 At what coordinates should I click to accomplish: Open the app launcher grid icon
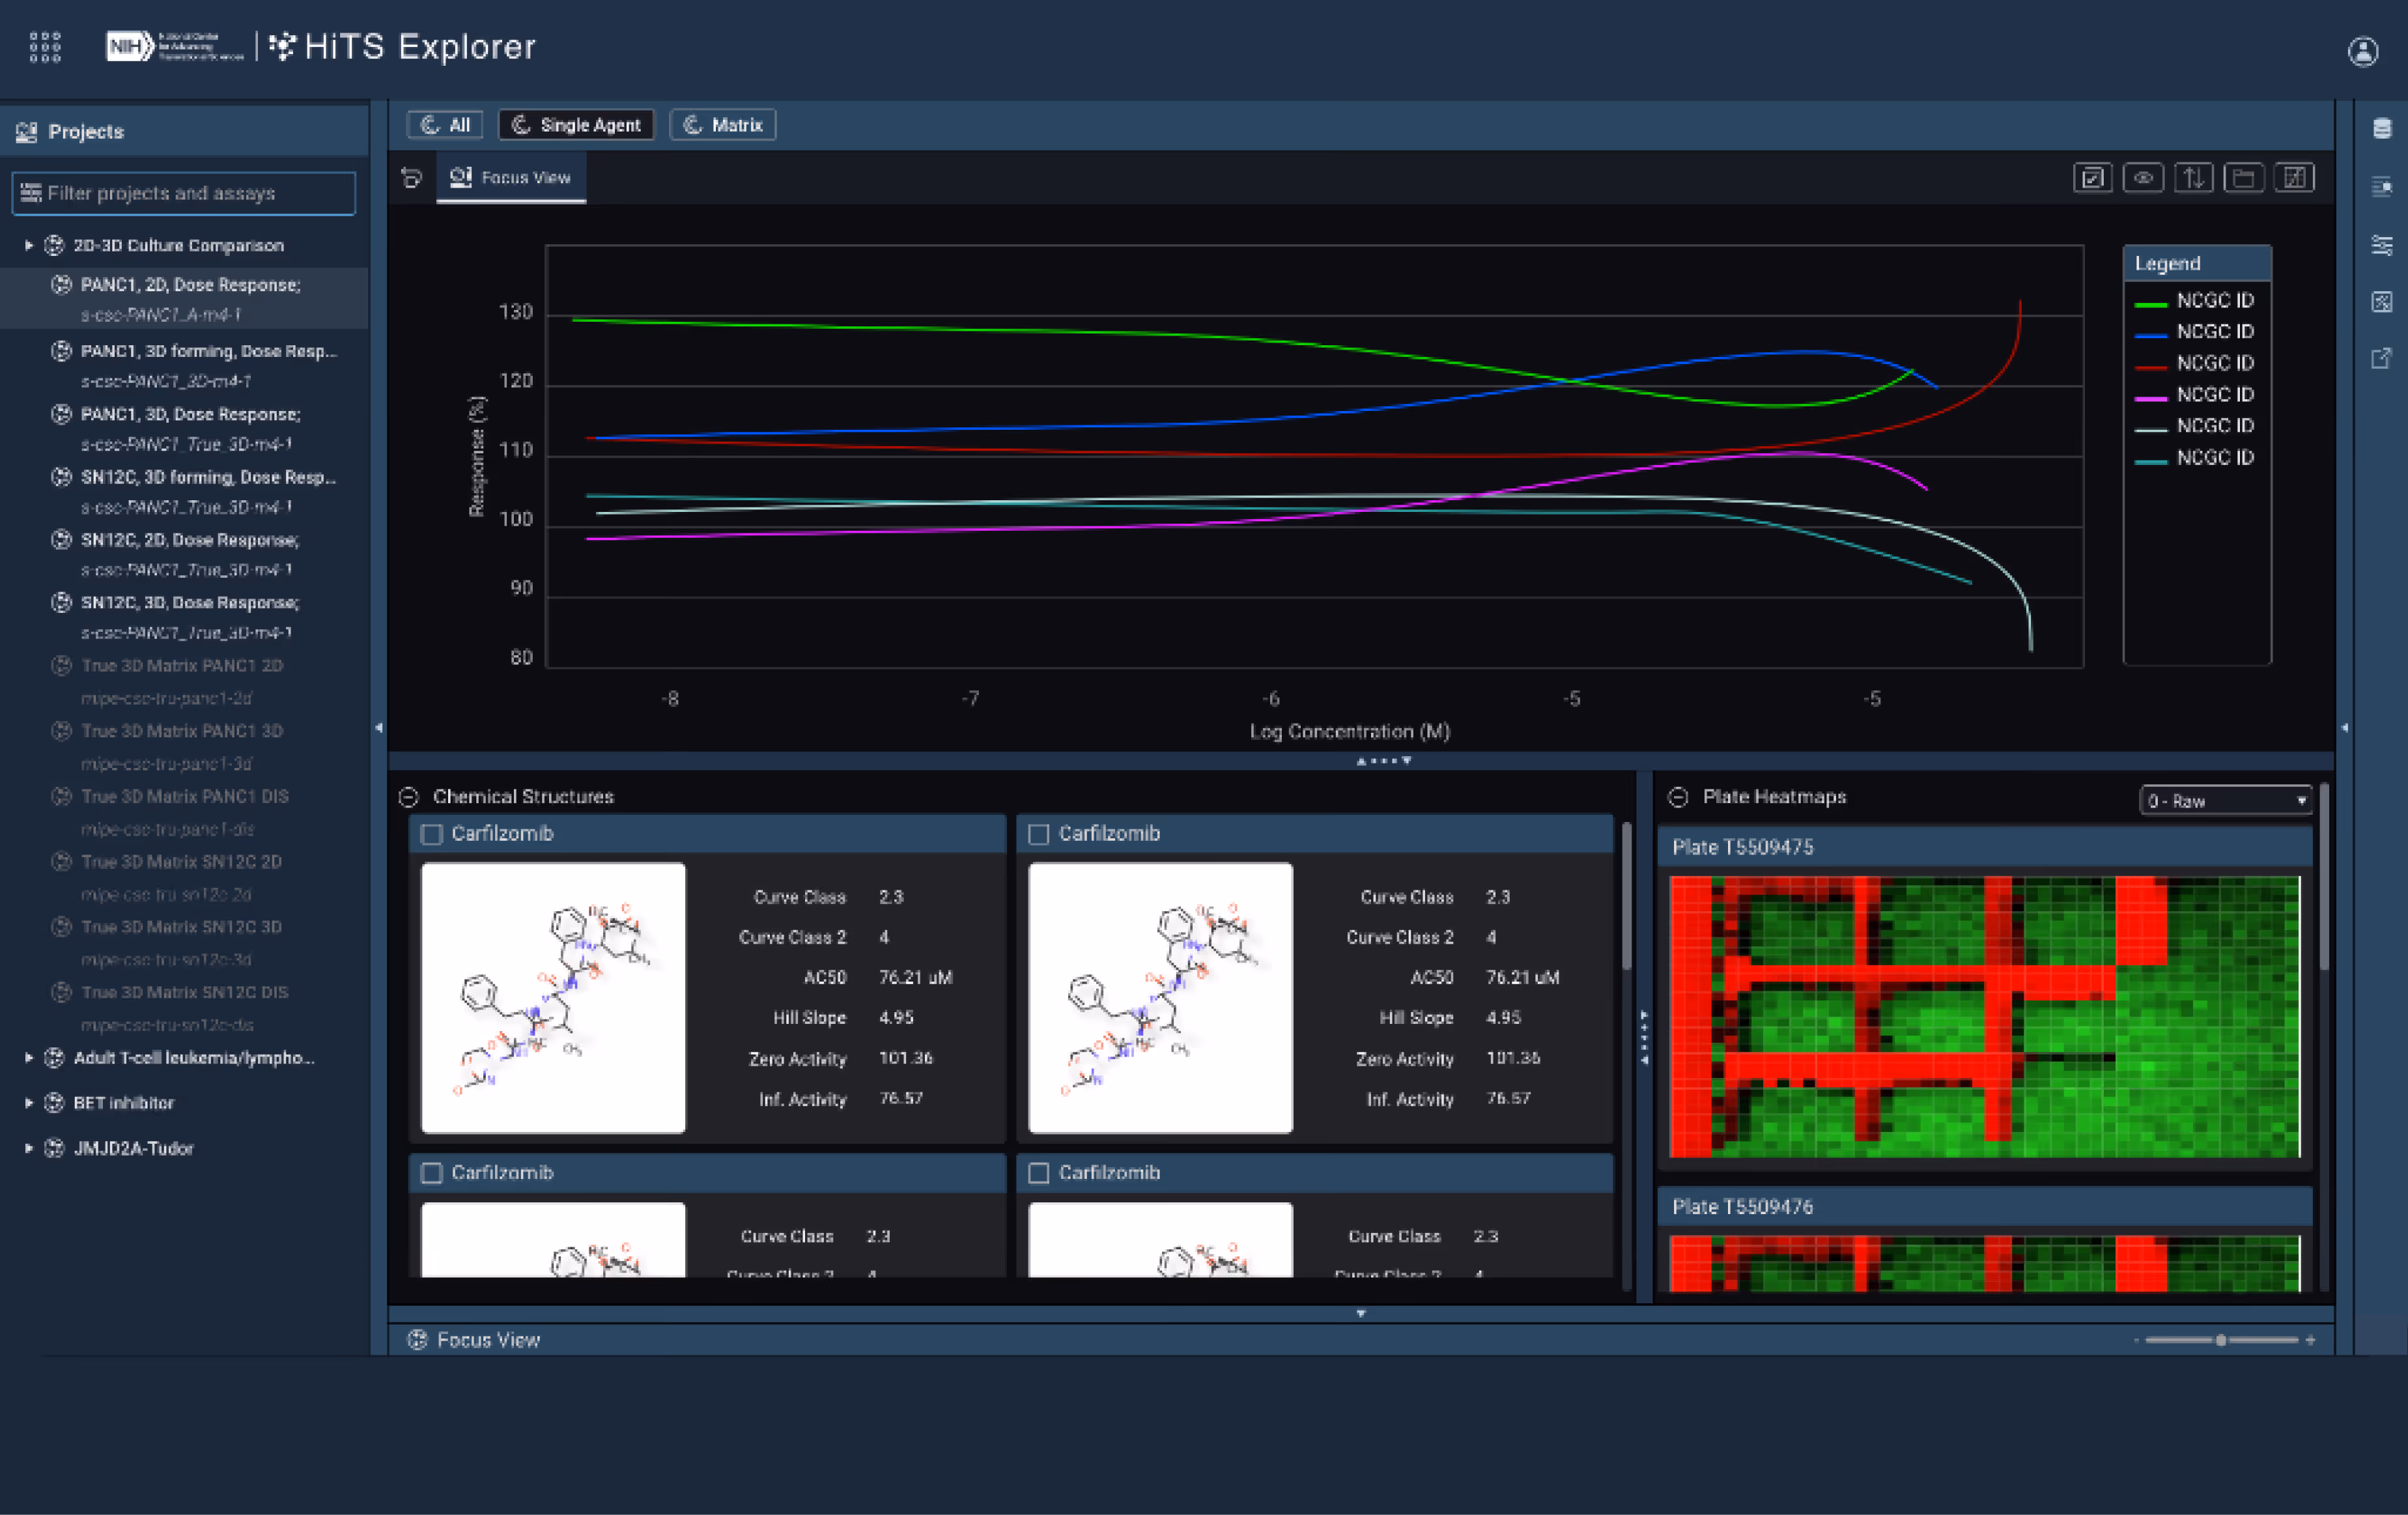click(x=45, y=47)
